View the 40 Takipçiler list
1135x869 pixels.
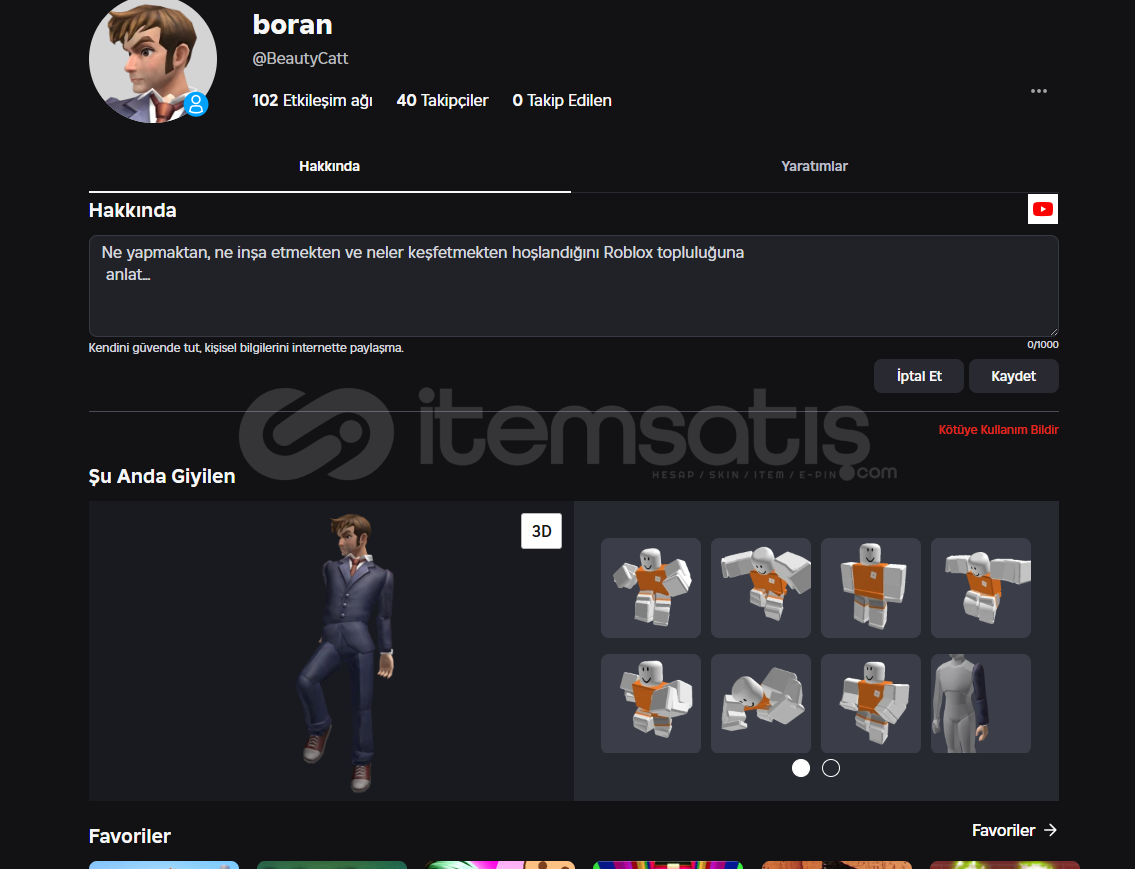442,101
